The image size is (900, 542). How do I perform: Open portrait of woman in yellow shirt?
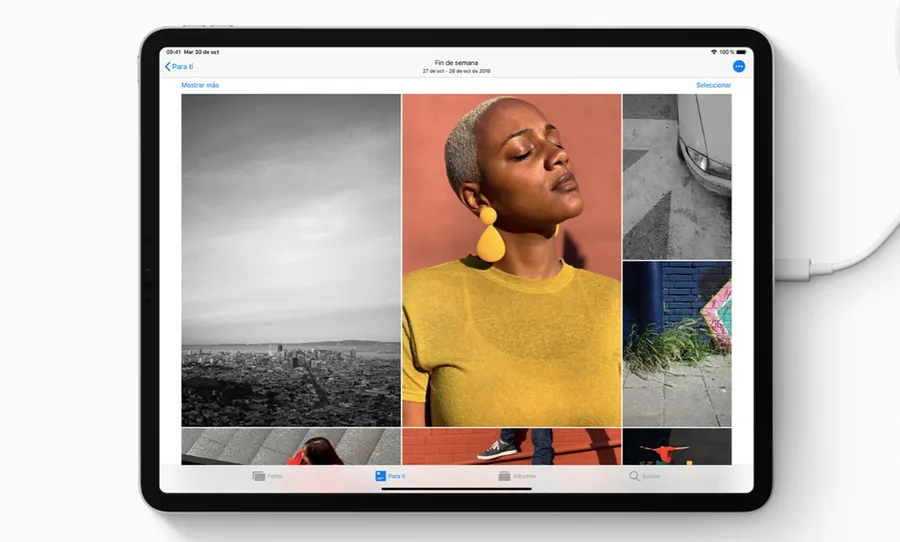511,260
